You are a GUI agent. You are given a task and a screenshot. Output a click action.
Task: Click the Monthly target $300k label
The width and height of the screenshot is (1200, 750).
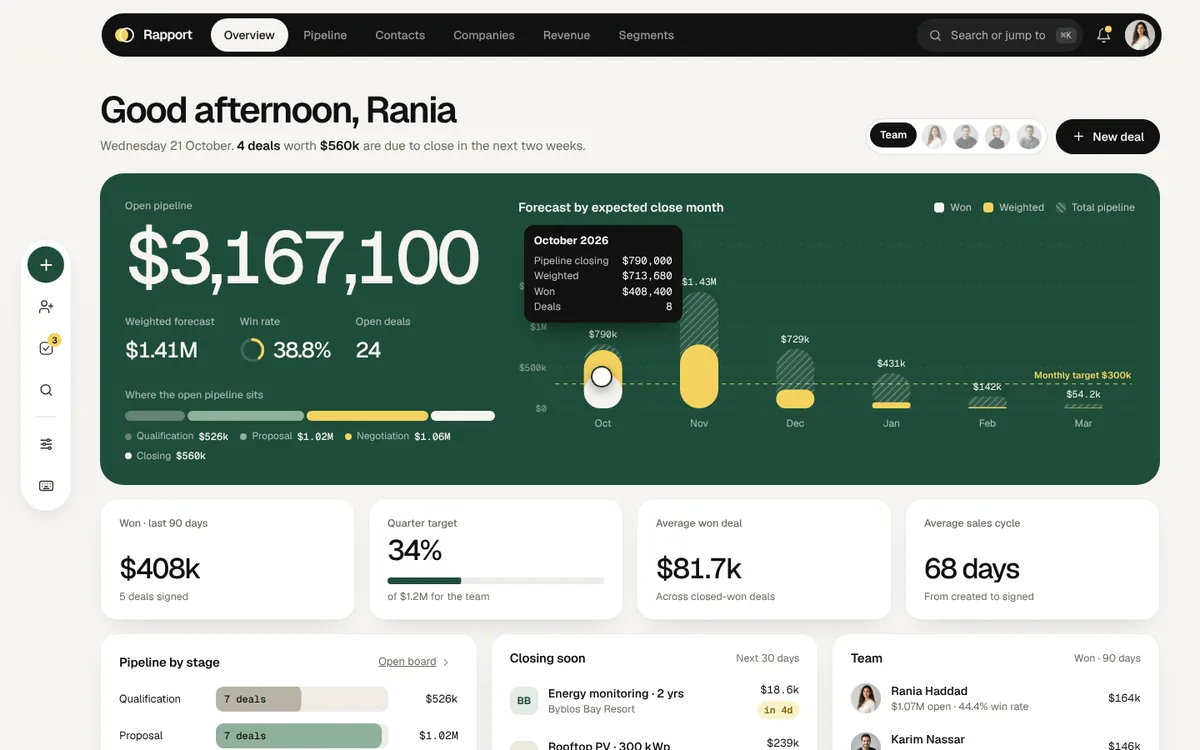click(x=1082, y=375)
